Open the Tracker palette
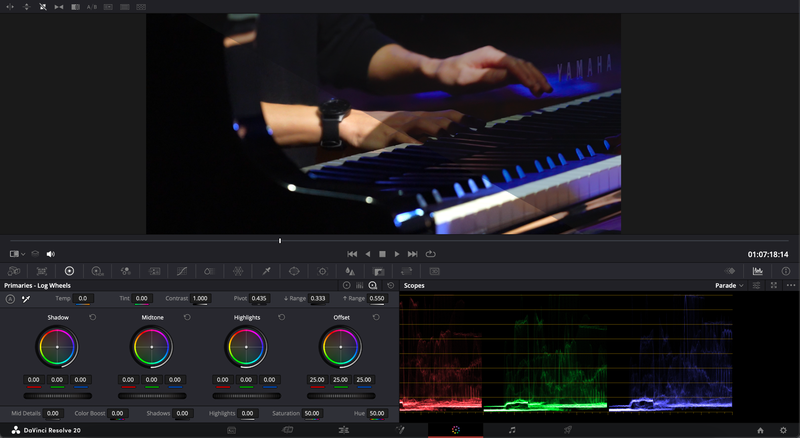The height and width of the screenshot is (438, 800). point(322,271)
